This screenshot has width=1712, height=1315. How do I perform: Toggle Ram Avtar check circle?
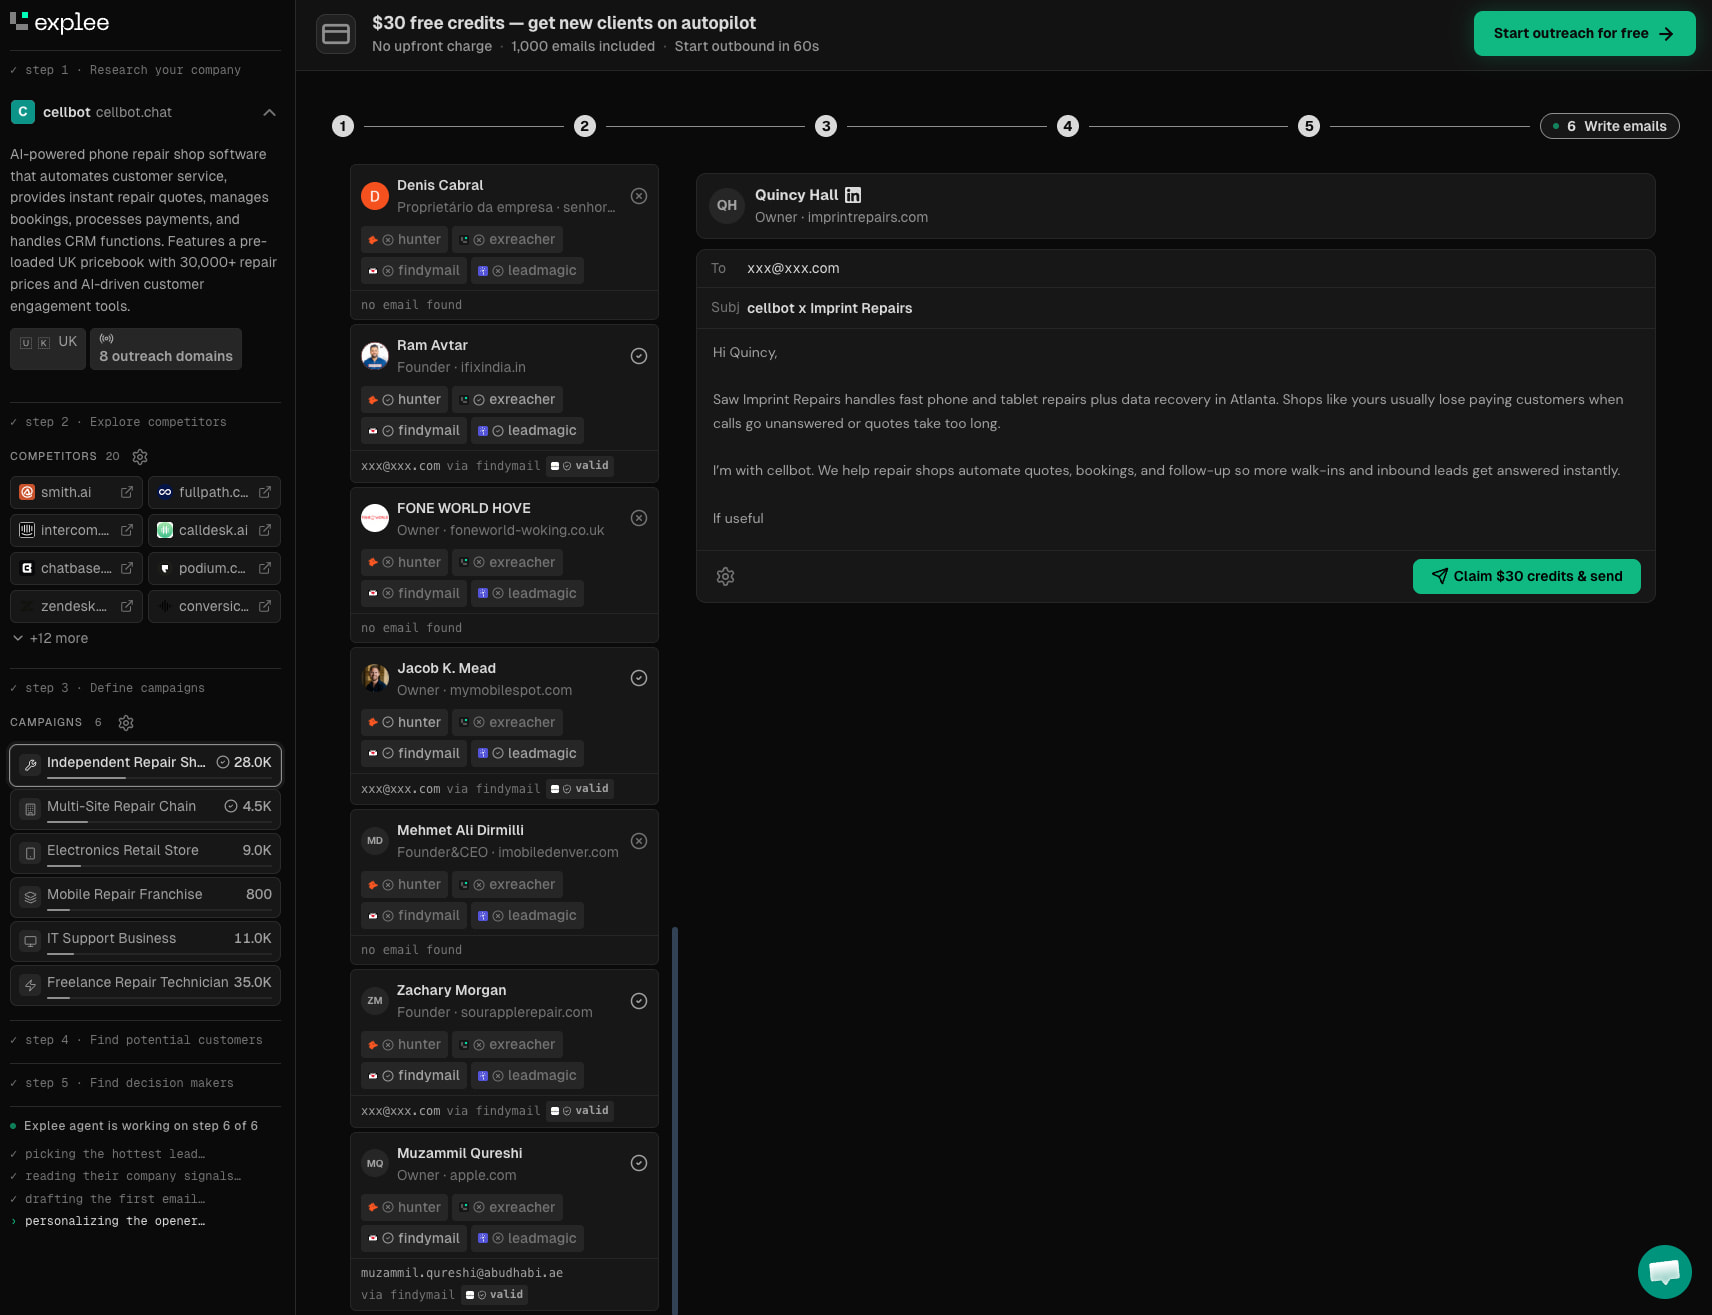(639, 356)
